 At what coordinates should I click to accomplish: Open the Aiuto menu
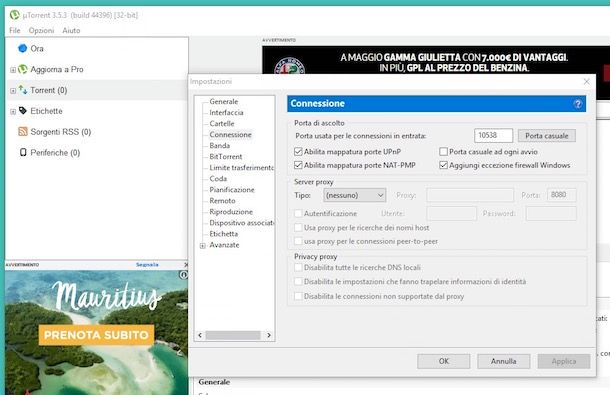click(71, 30)
